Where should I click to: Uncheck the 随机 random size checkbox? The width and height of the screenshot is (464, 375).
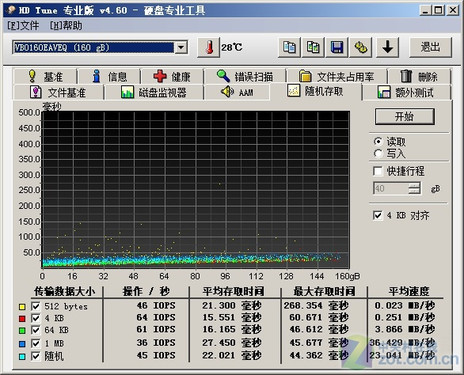[x=36, y=356]
